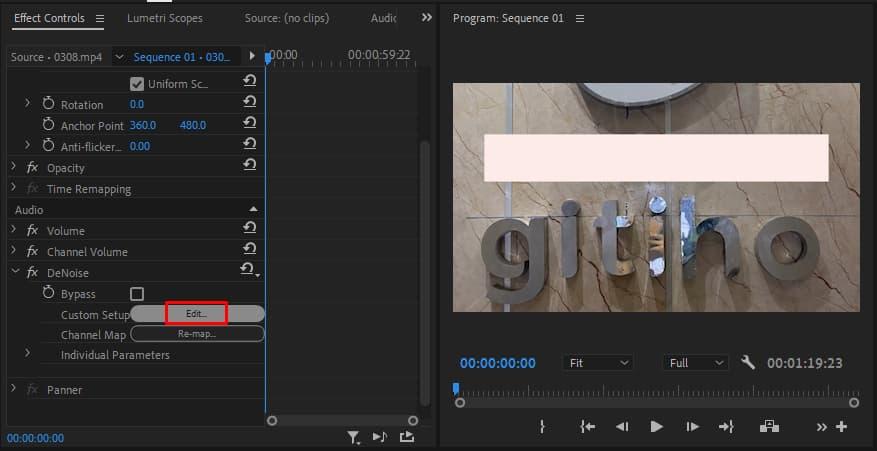Image resolution: width=877 pixels, height=451 pixels.
Task: Toggle the Anchor Point animation stopwatch
Action: click(49, 125)
